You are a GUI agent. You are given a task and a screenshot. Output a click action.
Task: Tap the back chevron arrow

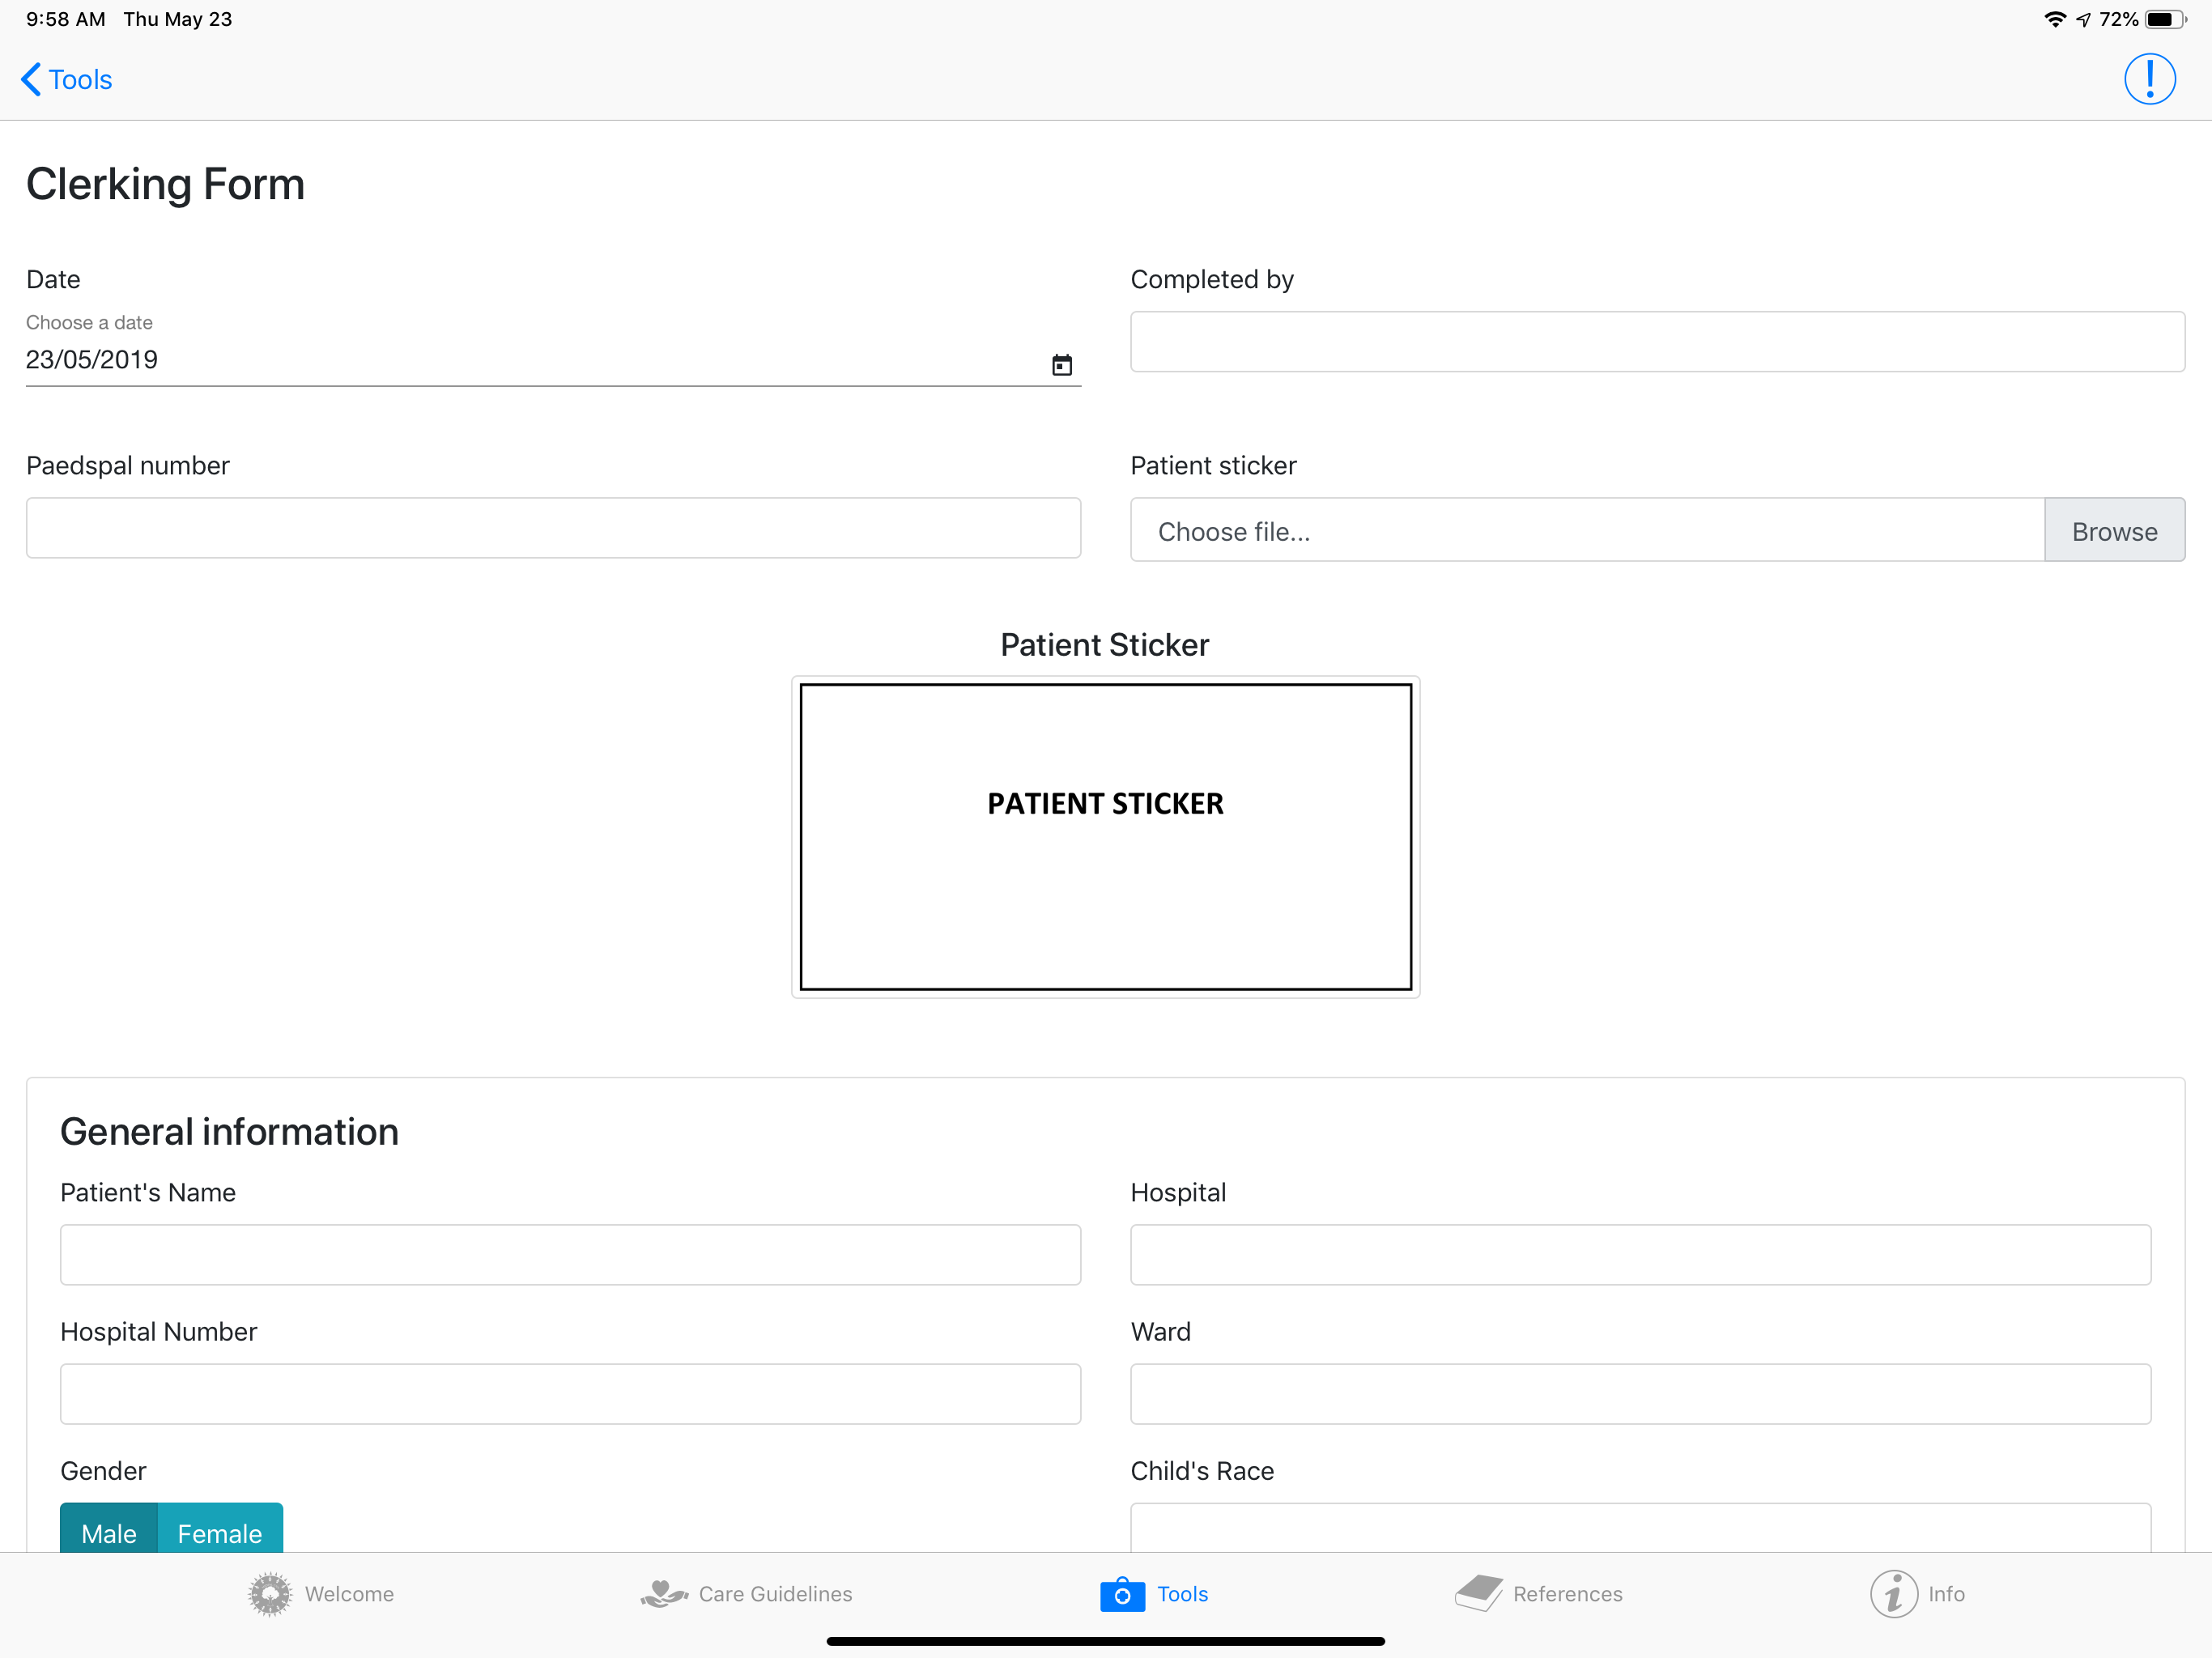(31, 79)
